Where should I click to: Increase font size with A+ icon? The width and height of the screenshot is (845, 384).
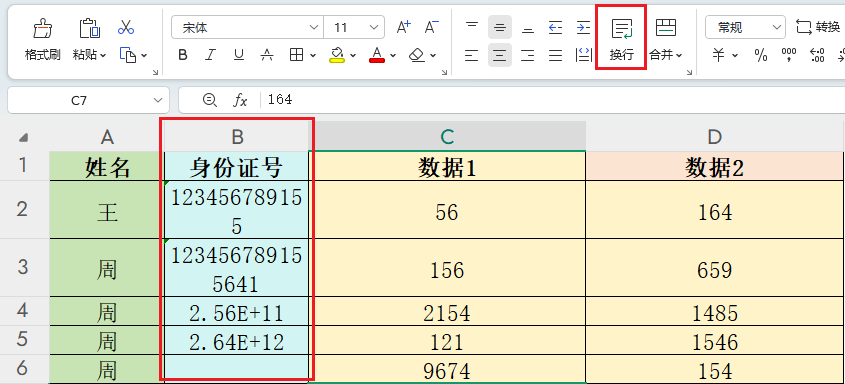(x=404, y=27)
